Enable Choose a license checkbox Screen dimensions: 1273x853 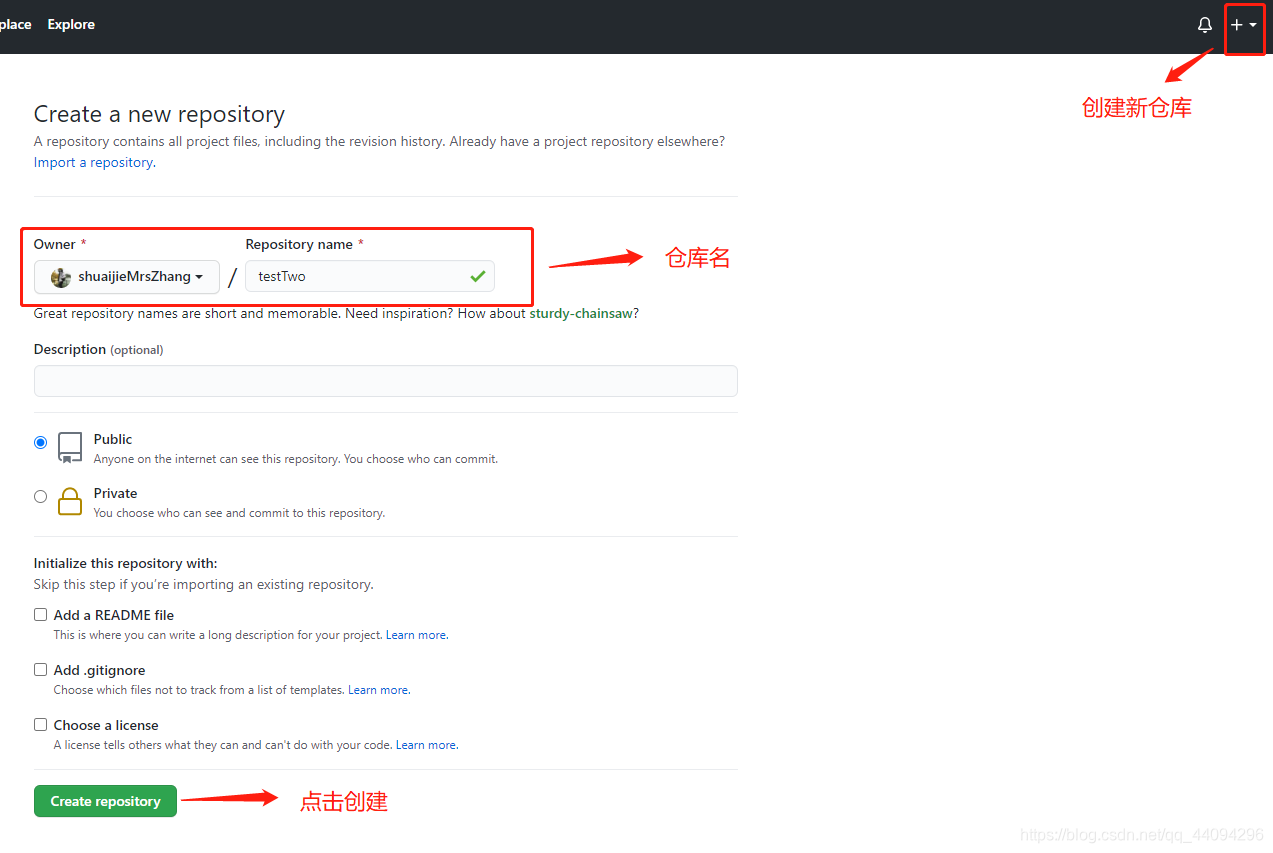[40, 725]
